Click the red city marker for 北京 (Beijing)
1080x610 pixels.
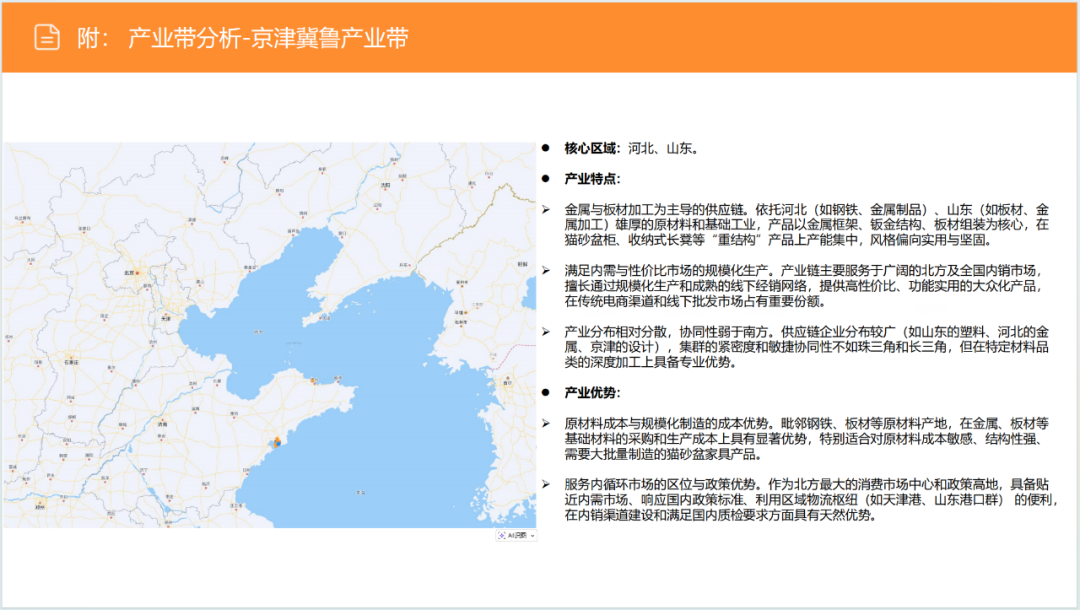[x=136, y=272]
